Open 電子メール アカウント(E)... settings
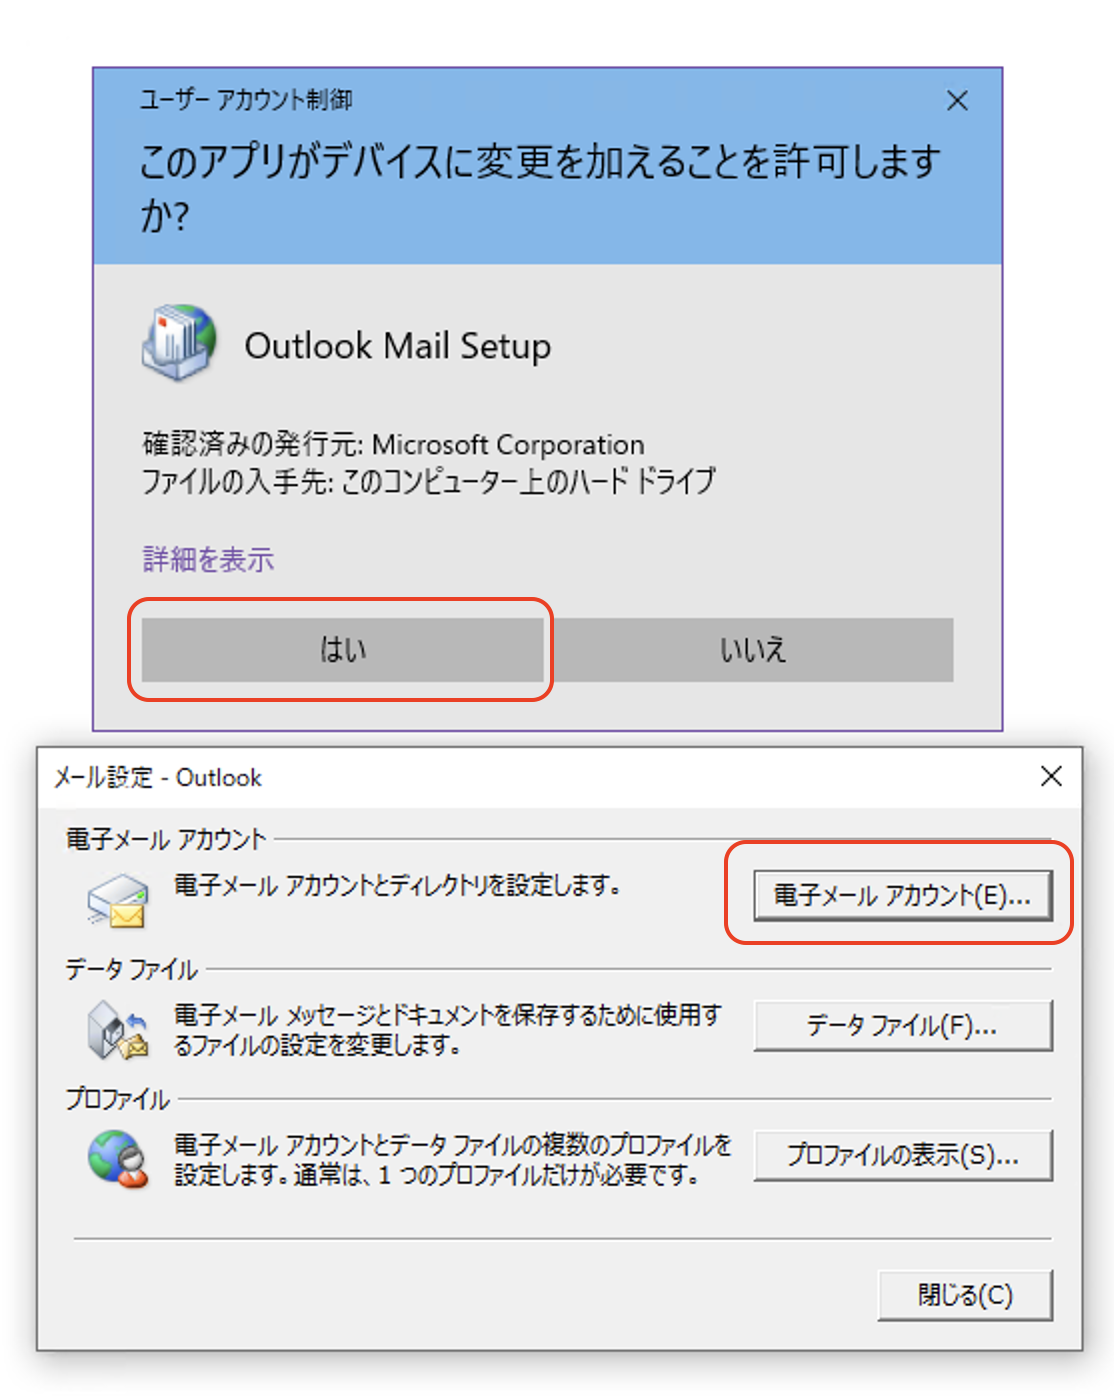Image resolution: width=1114 pixels, height=1396 pixels. coord(902,894)
